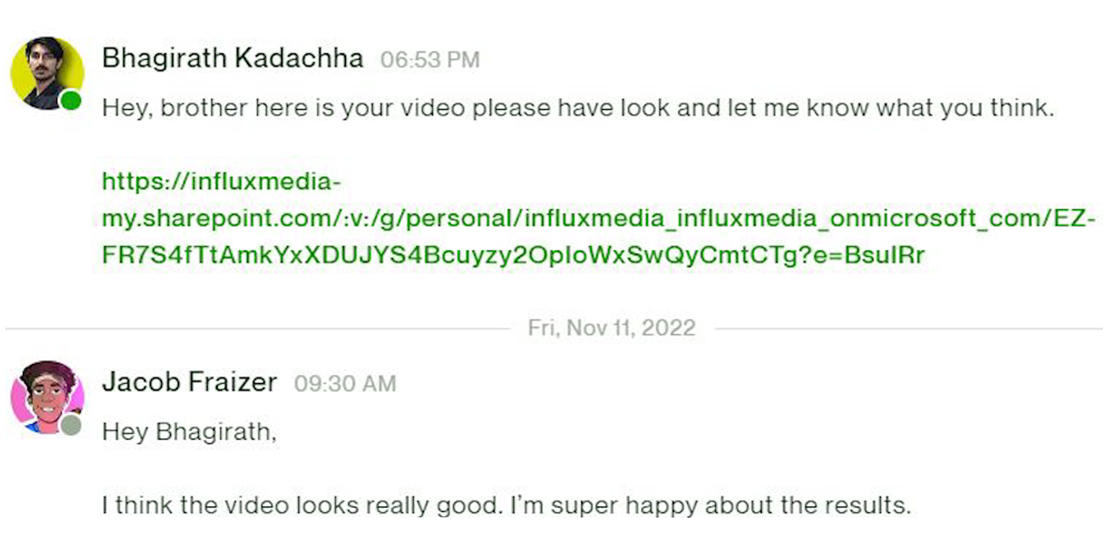Click the 'Fri, Nov 11, 2022' date divider
This screenshot has height=551, width=1108.
pyautogui.click(x=611, y=328)
